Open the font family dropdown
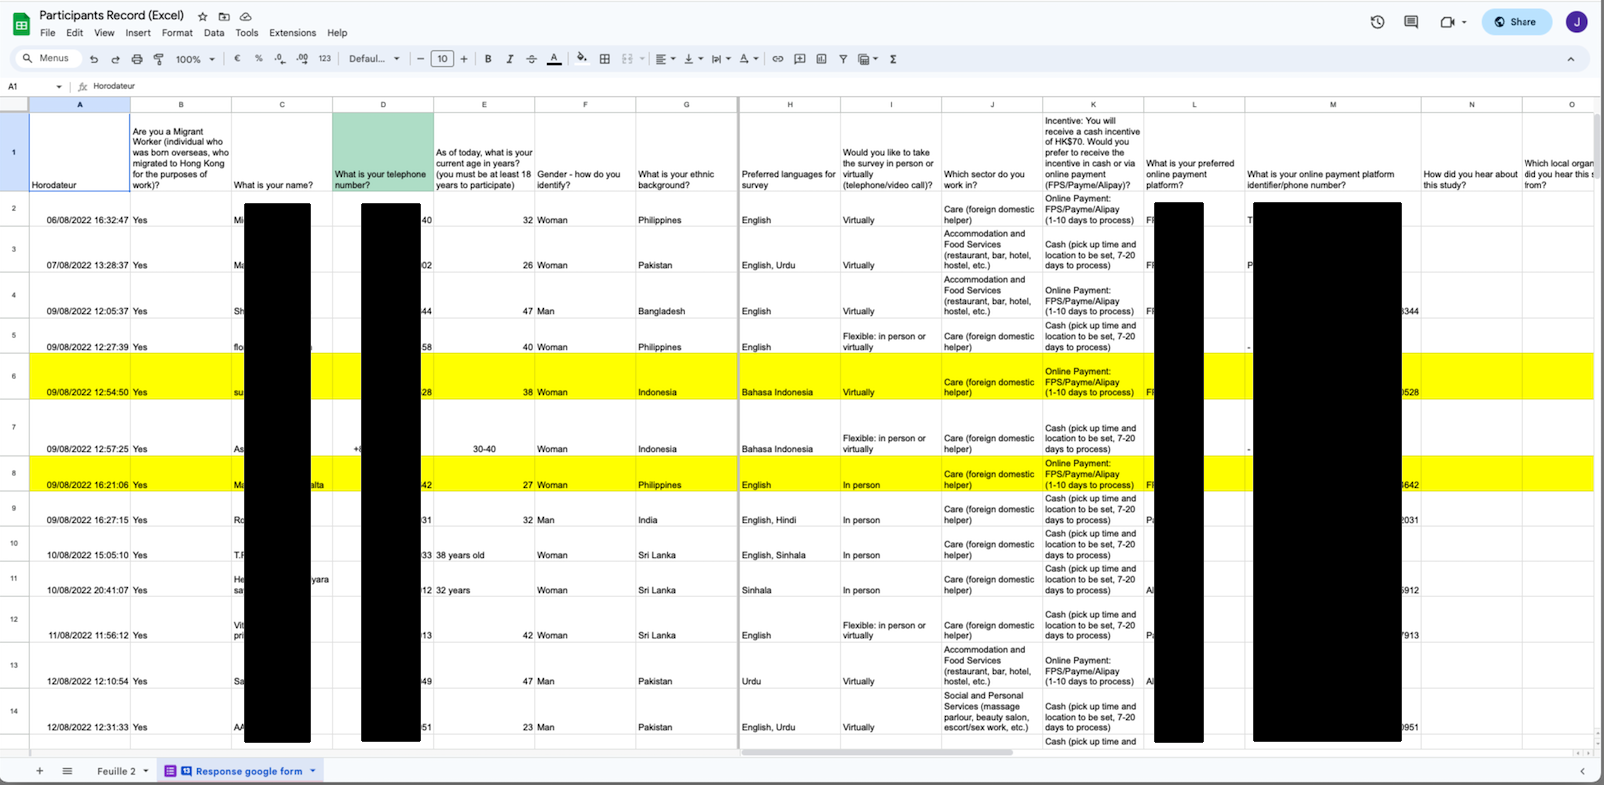Screen dimensions: 1604x785 pyautogui.click(x=374, y=59)
